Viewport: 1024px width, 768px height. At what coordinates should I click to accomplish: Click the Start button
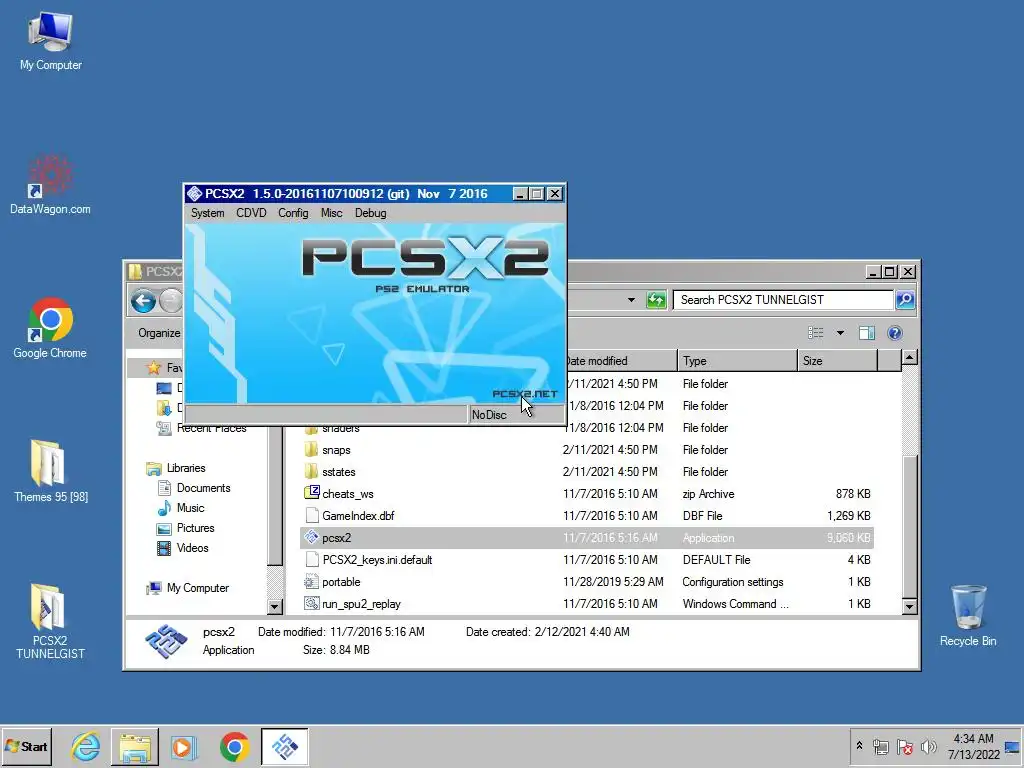pyautogui.click(x=26, y=746)
